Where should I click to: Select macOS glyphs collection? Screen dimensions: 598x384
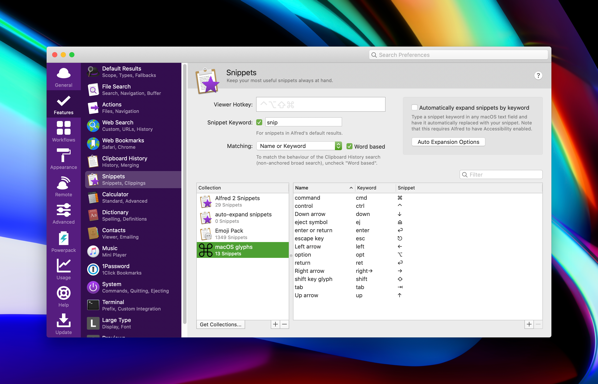tap(243, 250)
